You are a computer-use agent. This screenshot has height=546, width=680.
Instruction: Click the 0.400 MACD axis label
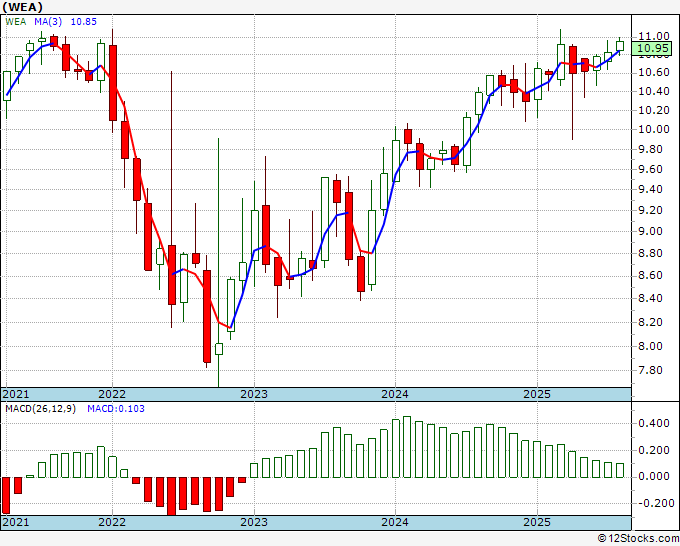654,424
